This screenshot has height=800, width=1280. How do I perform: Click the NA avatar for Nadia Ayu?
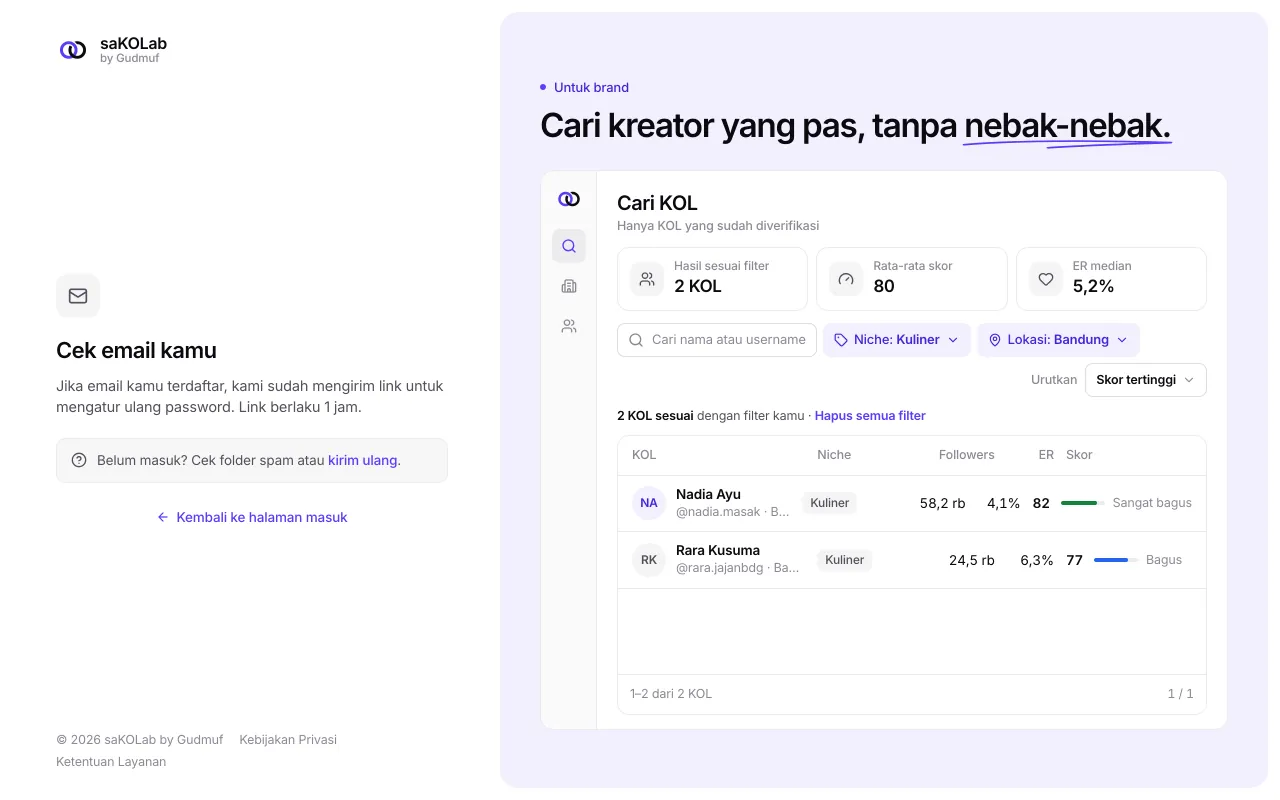[x=649, y=503]
